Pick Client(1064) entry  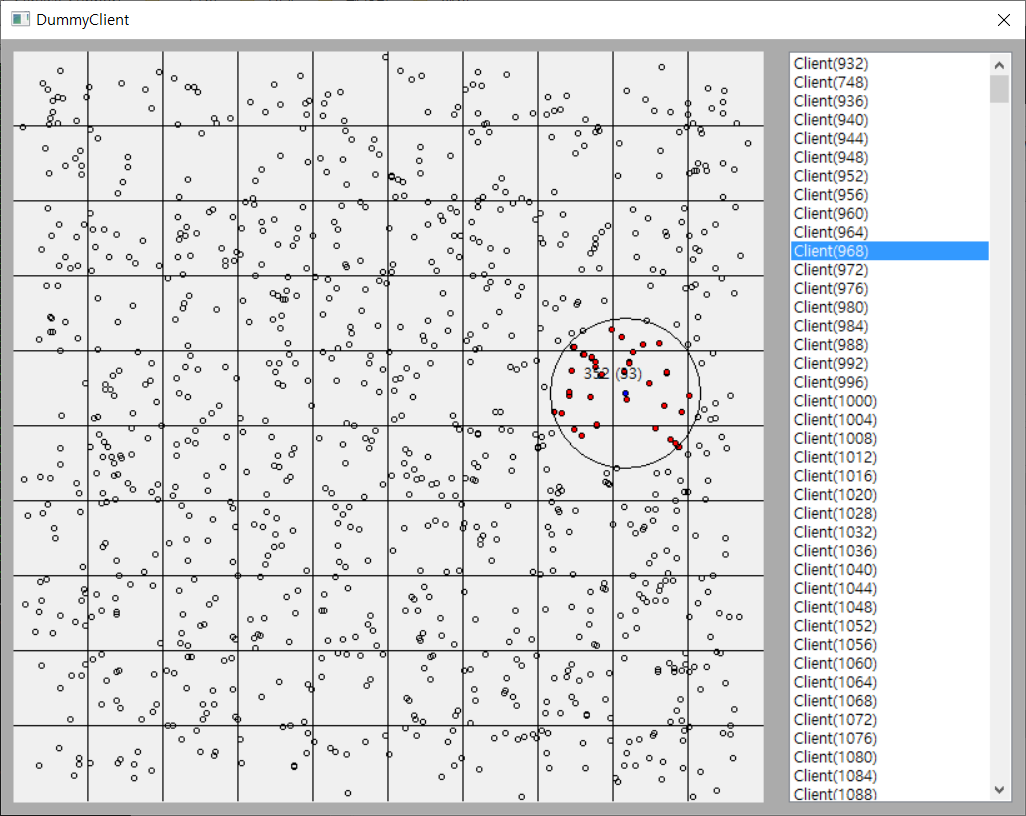coord(889,683)
